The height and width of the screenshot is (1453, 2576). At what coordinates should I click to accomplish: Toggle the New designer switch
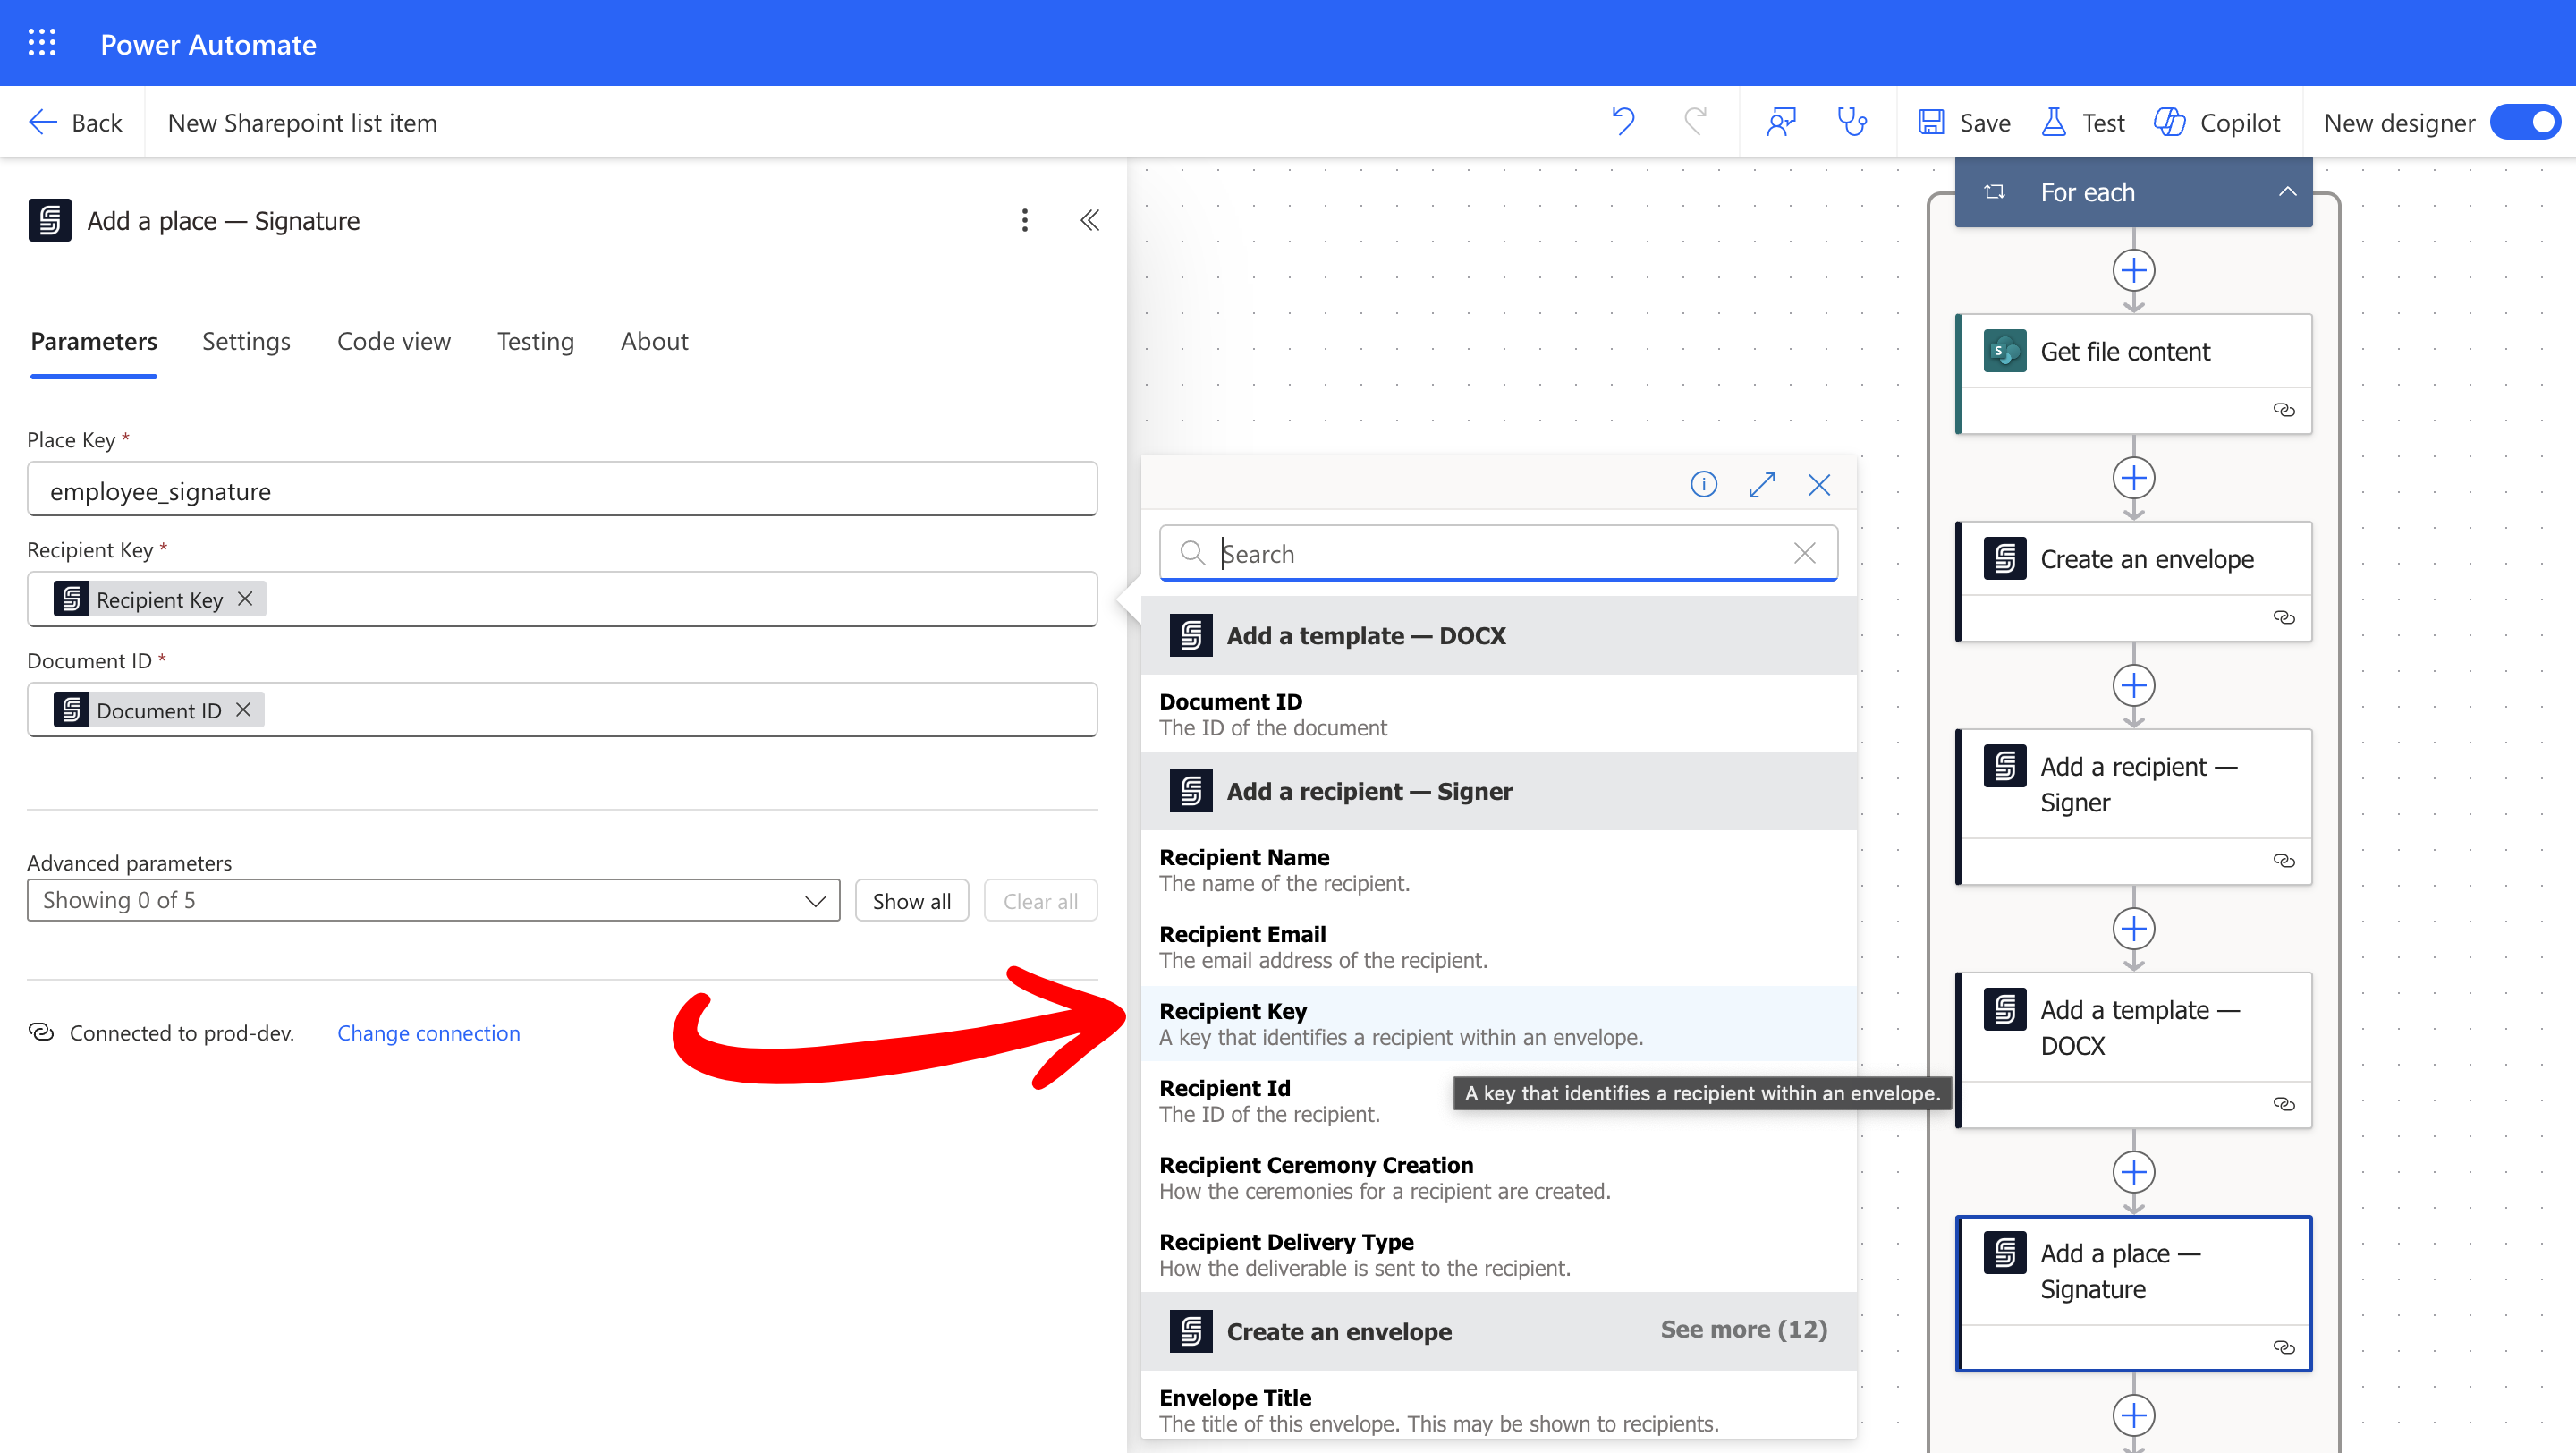coord(2526,122)
